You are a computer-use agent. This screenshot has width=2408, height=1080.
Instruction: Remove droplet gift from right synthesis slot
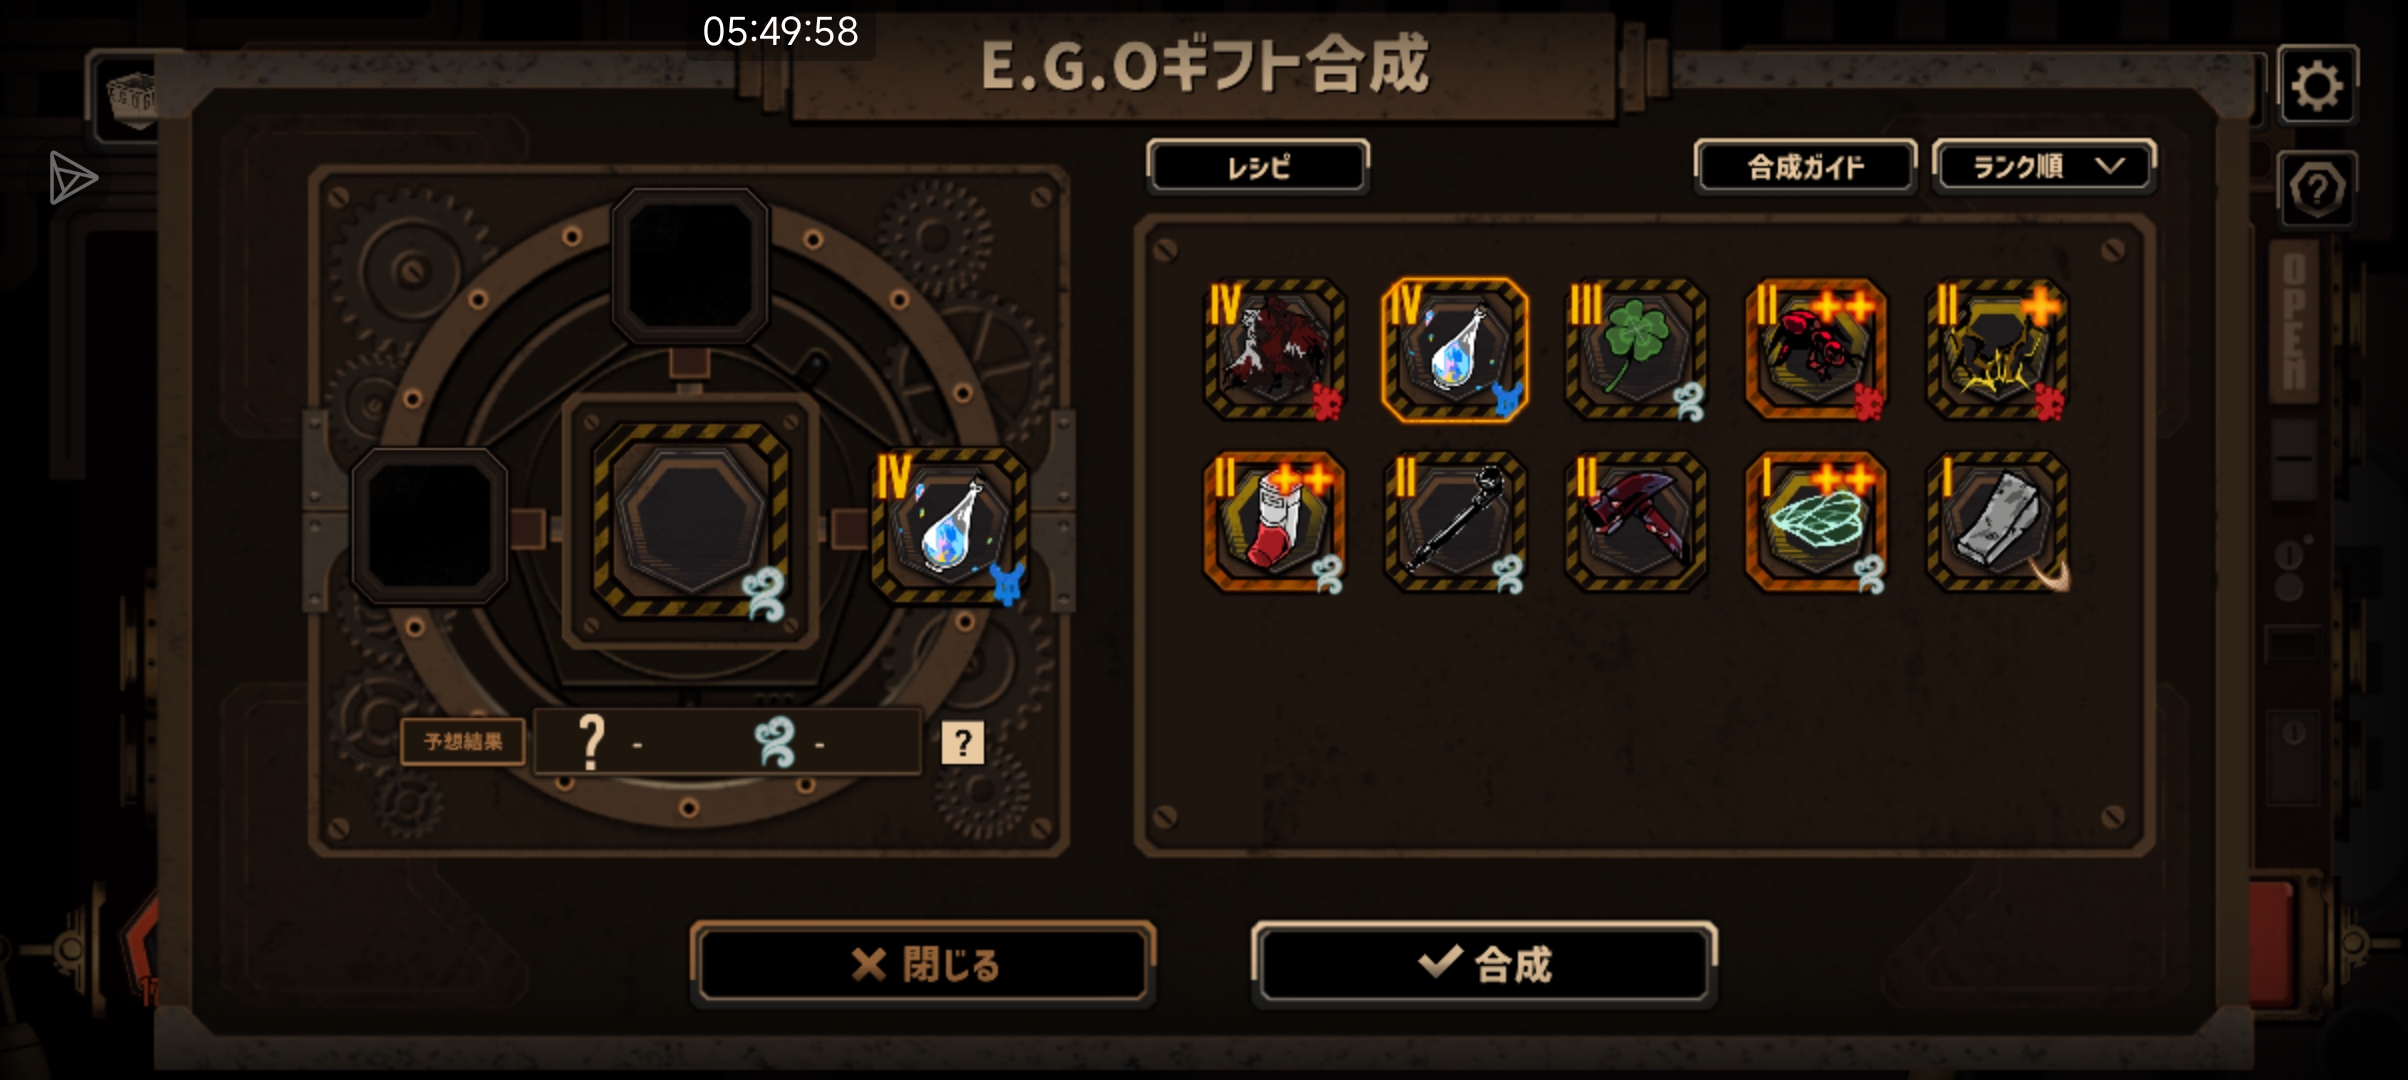(950, 527)
